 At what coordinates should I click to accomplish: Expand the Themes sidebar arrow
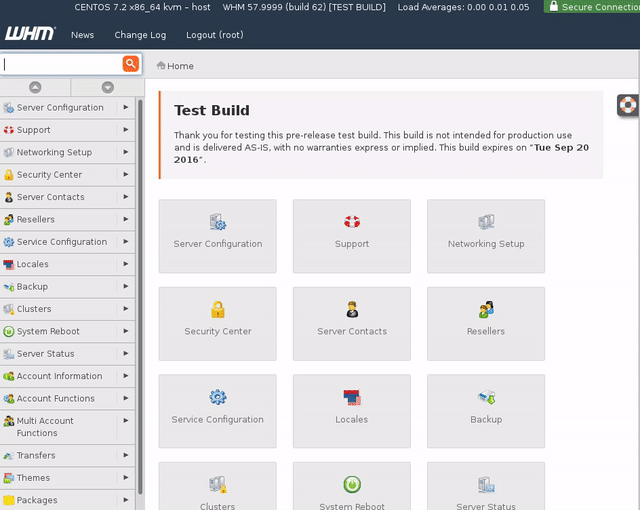click(x=126, y=477)
